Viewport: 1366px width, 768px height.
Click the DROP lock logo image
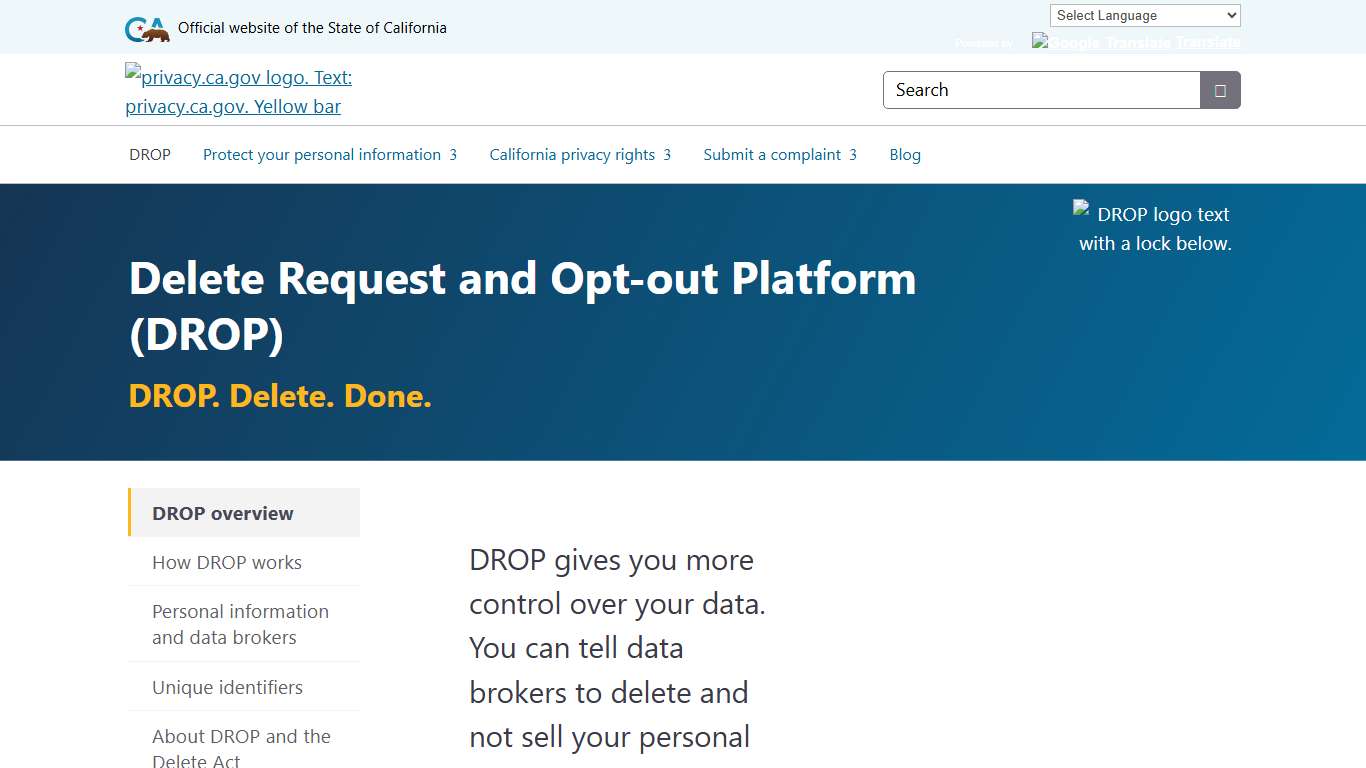pos(1150,227)
